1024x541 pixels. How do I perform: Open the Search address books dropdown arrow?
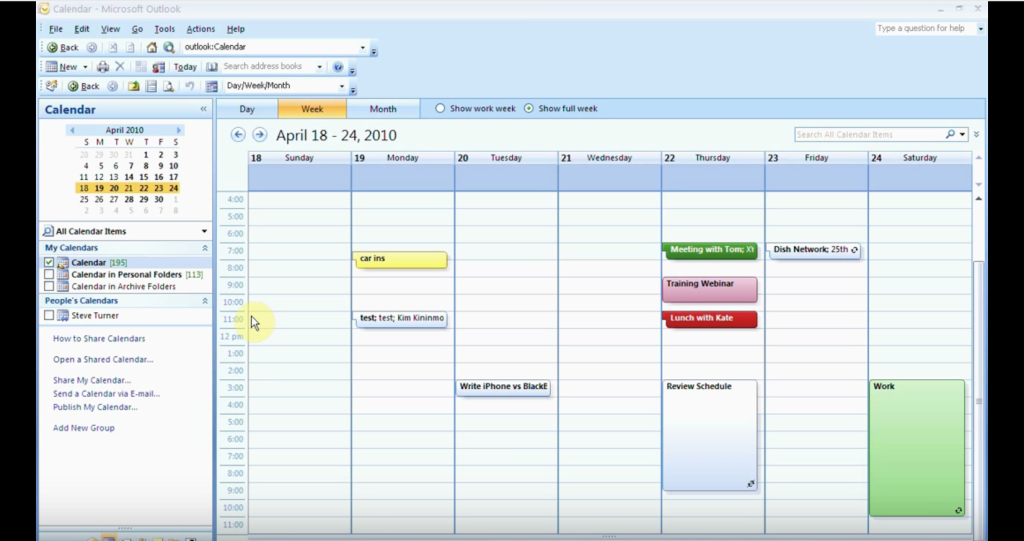(319, 67)
